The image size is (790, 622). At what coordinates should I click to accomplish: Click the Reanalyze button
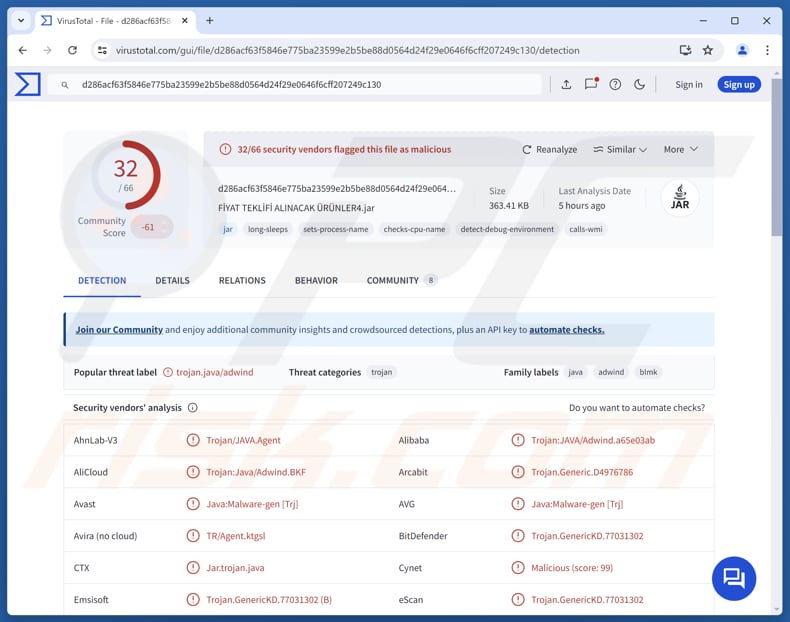[x=549, y=149]
